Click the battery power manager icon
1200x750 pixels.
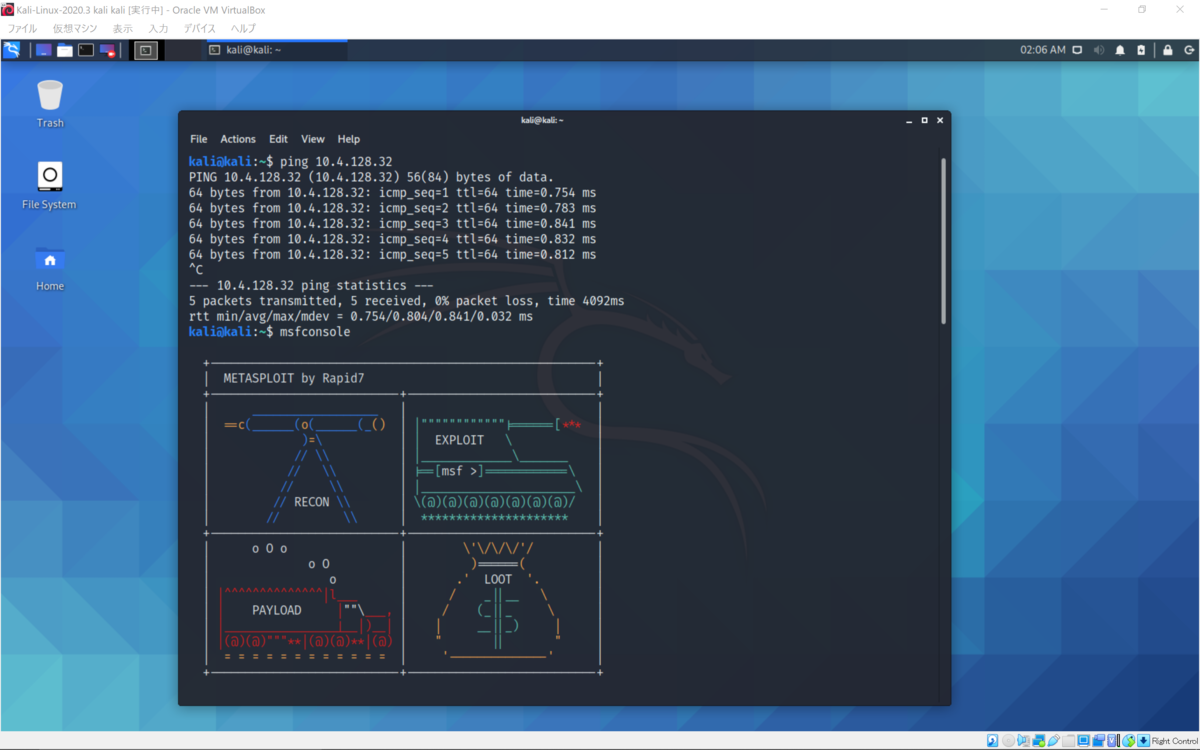1141,50
